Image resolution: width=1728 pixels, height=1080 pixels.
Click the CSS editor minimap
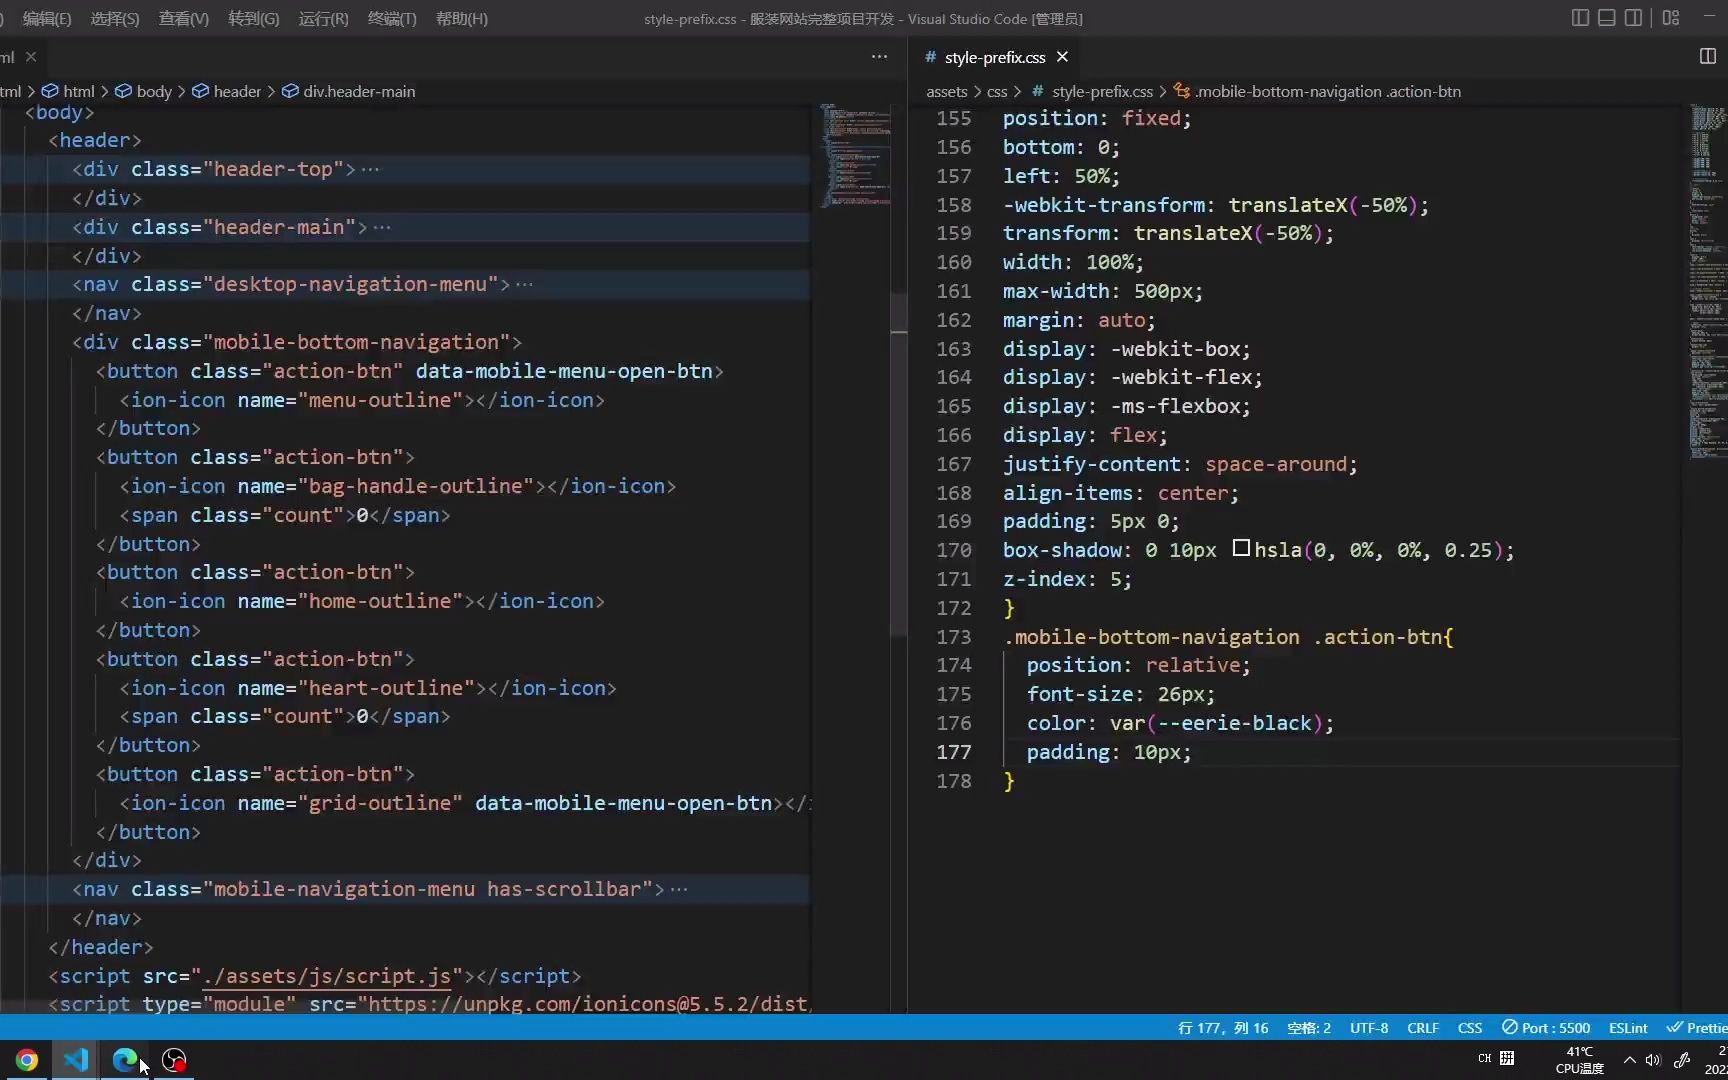pos(1708,280)
